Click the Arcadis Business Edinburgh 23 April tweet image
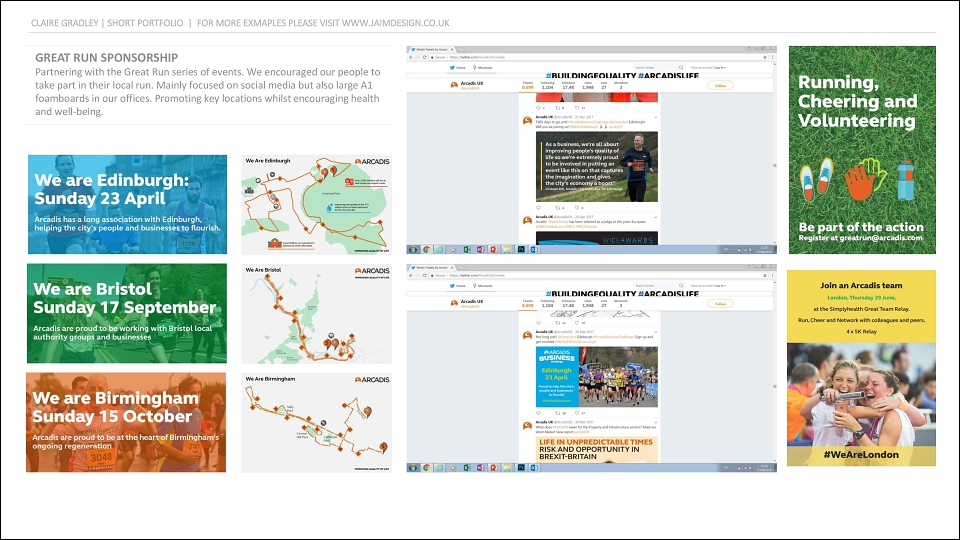The height and width of the screenshot is (540, 960). [597, 377]
